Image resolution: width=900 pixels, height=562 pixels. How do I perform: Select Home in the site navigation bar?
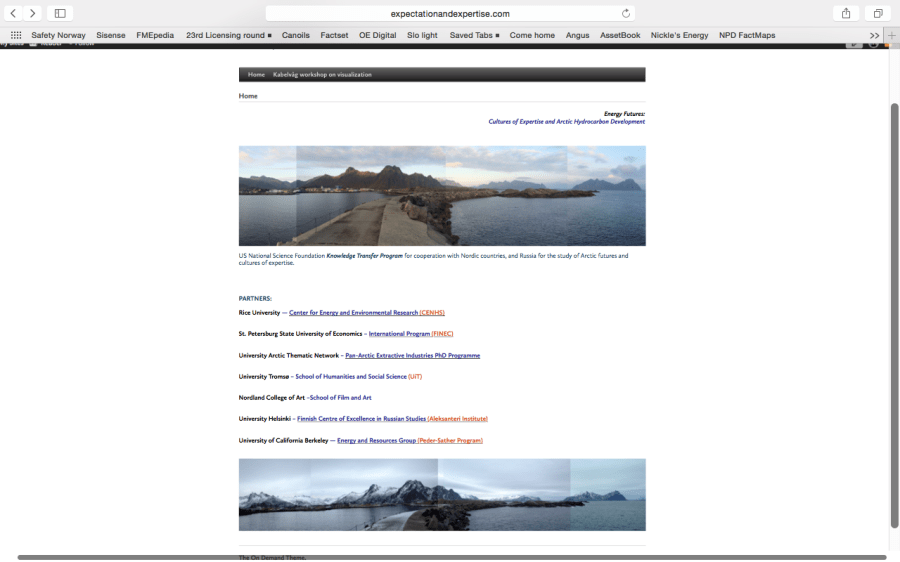tap(256, 75)
